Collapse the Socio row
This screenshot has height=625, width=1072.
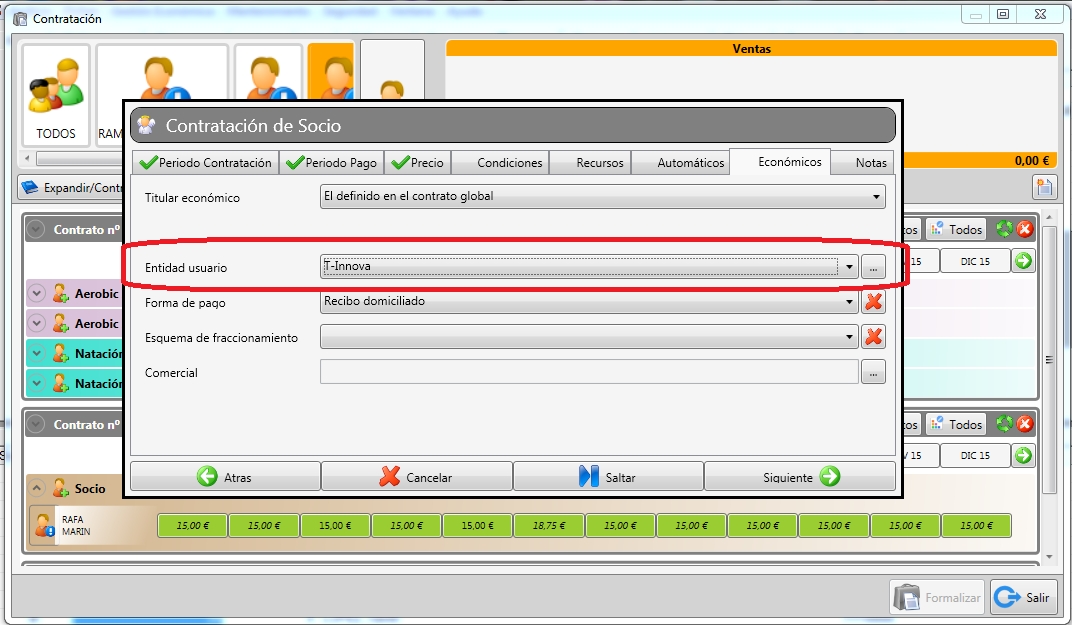click(36, 488)
